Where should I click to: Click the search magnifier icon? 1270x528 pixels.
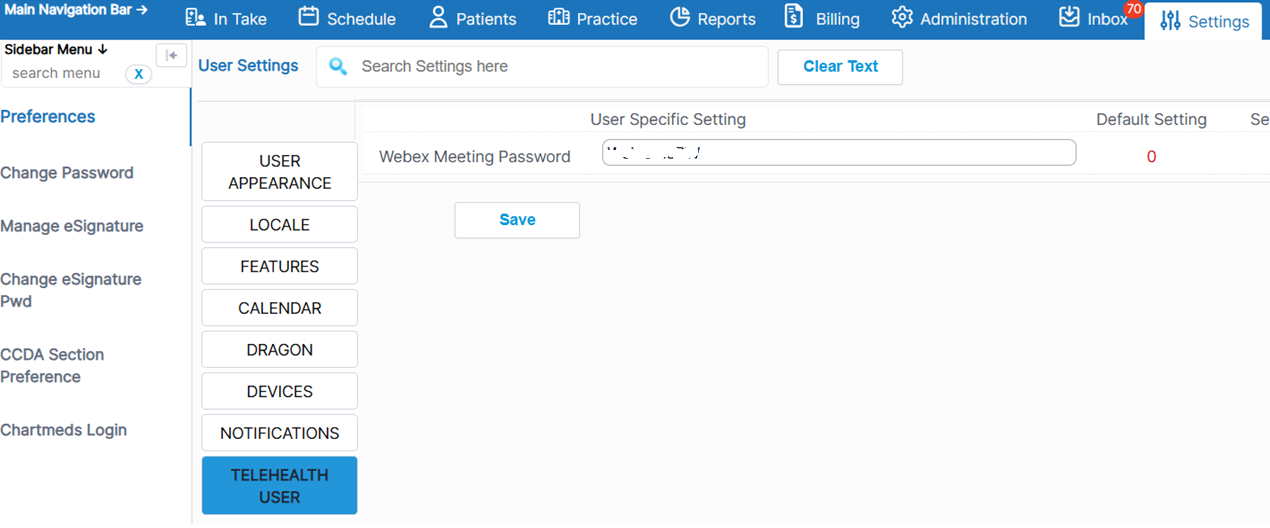338,66
